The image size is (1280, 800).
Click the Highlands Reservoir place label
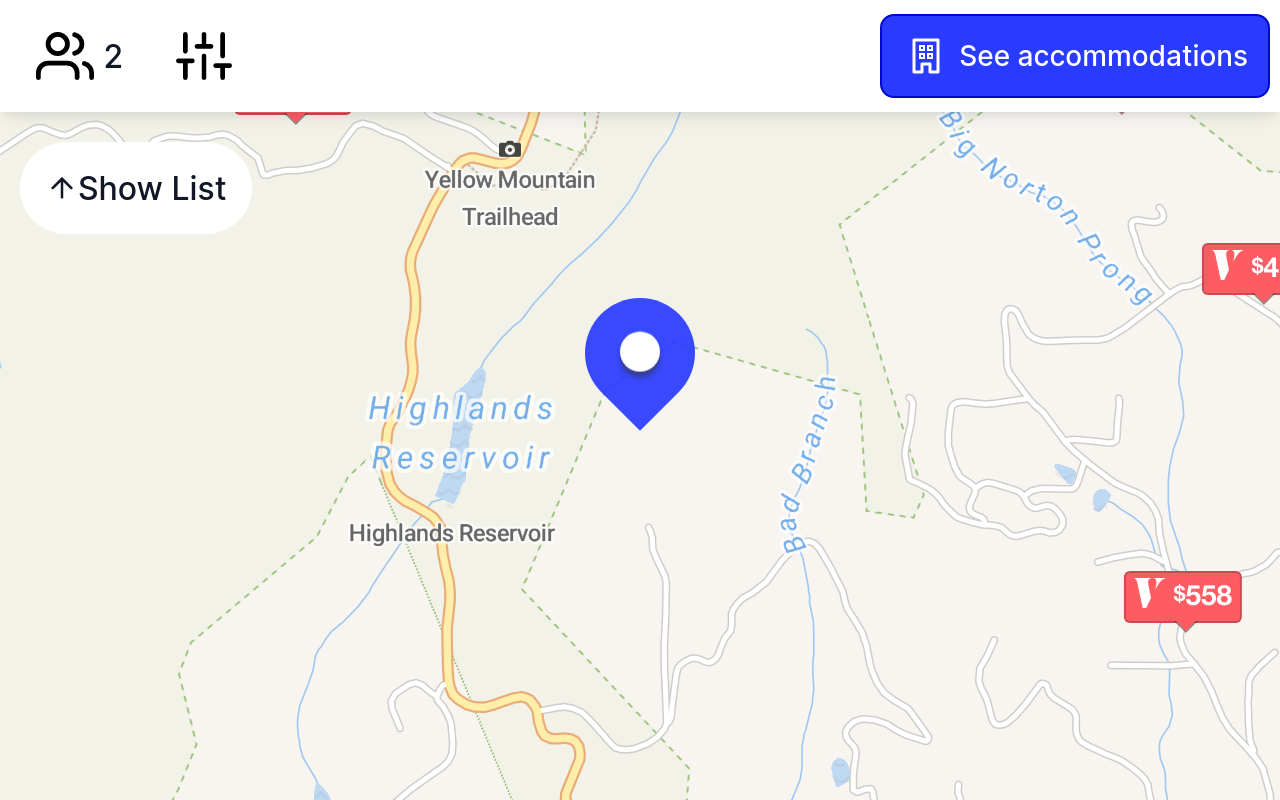452,533
